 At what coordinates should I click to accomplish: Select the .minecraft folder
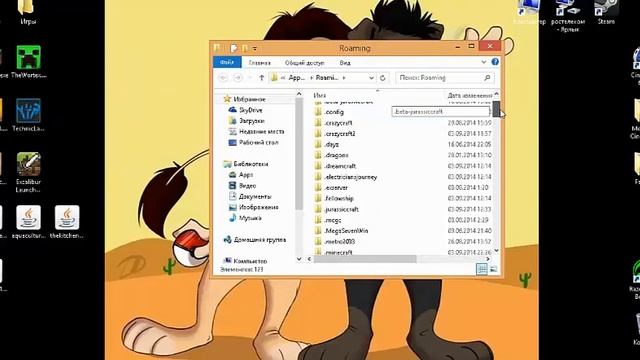point(338,252)
